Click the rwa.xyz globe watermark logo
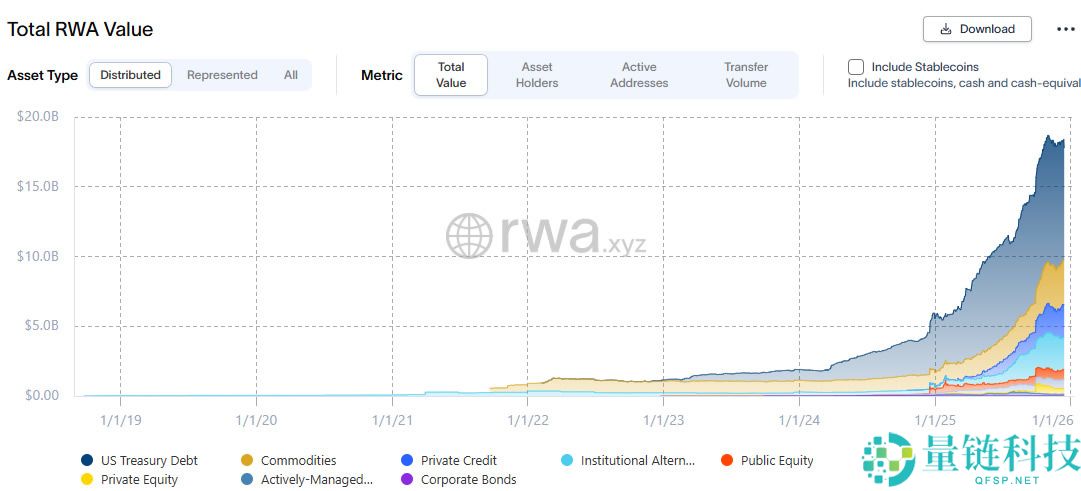 [x=469, y=236]
